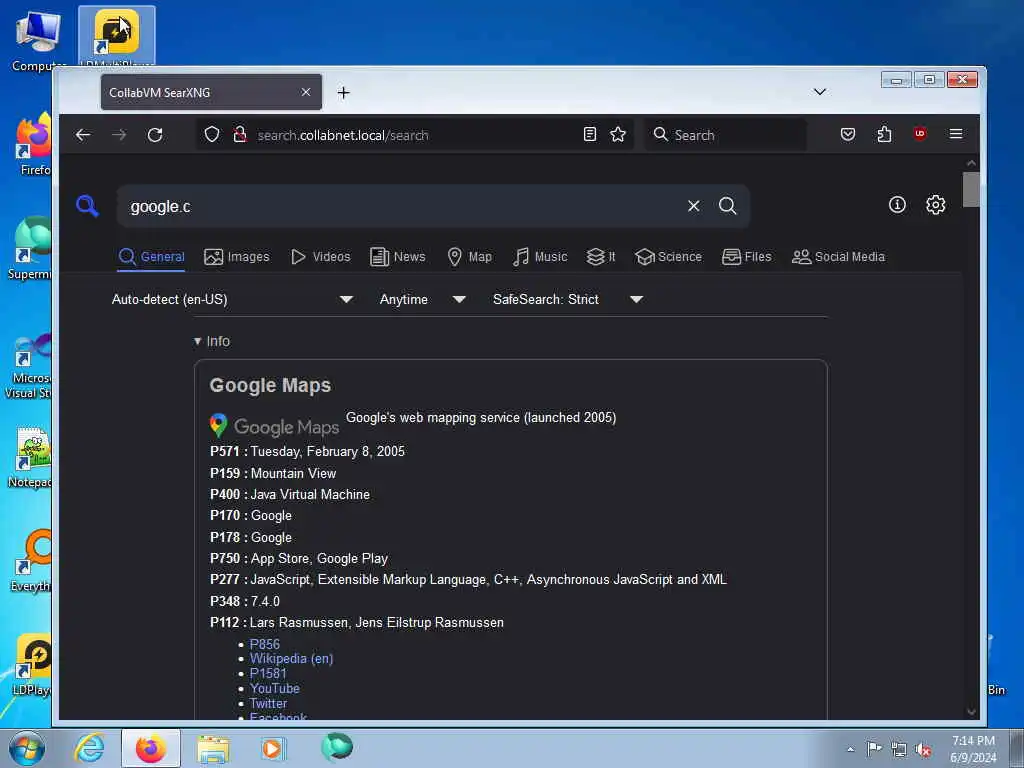Open the Twitter link
This screenshot has height=768, width=1024.
click(268, 703)
